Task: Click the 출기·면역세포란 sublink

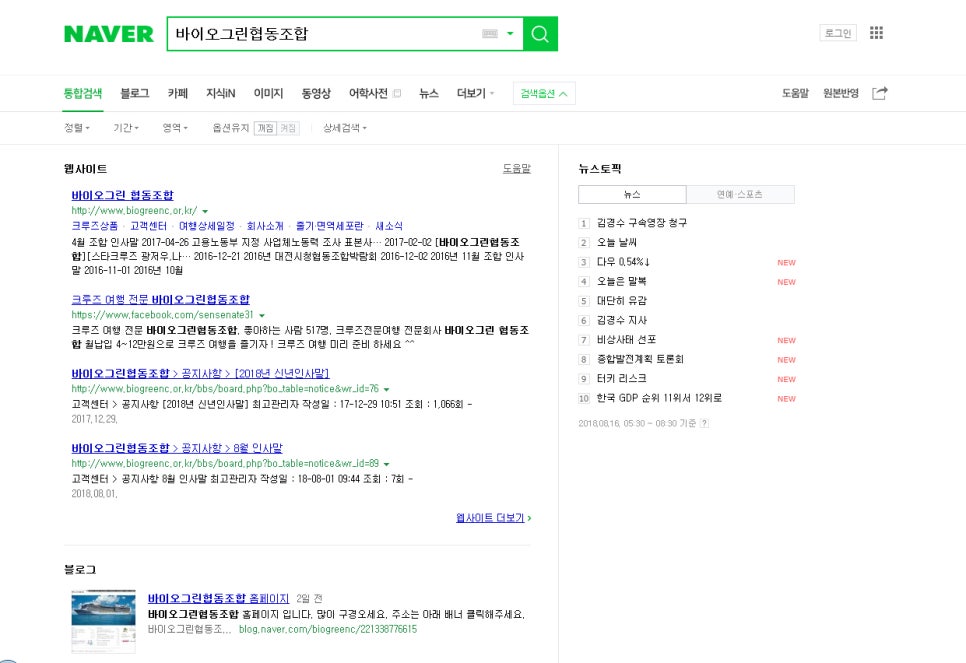Action: [329, 226]
